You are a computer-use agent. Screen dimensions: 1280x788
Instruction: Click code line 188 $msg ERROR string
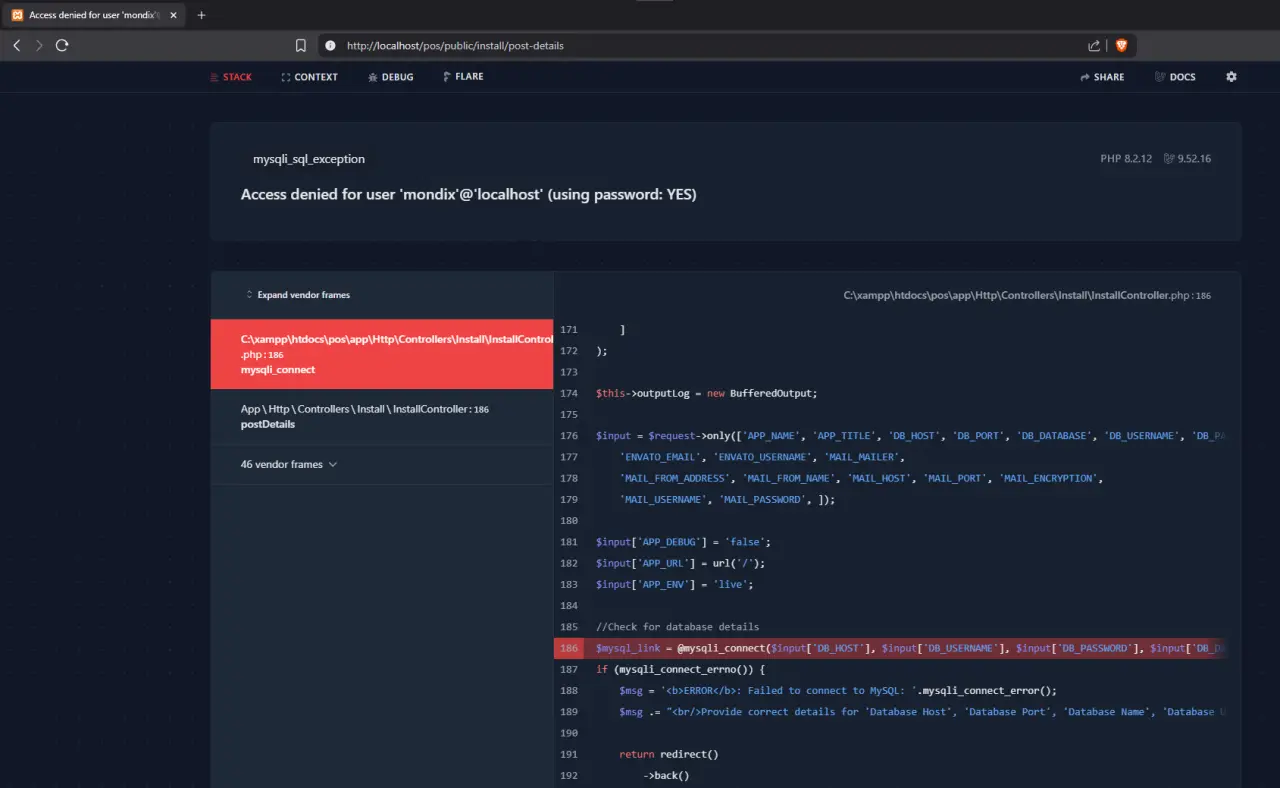838,690
